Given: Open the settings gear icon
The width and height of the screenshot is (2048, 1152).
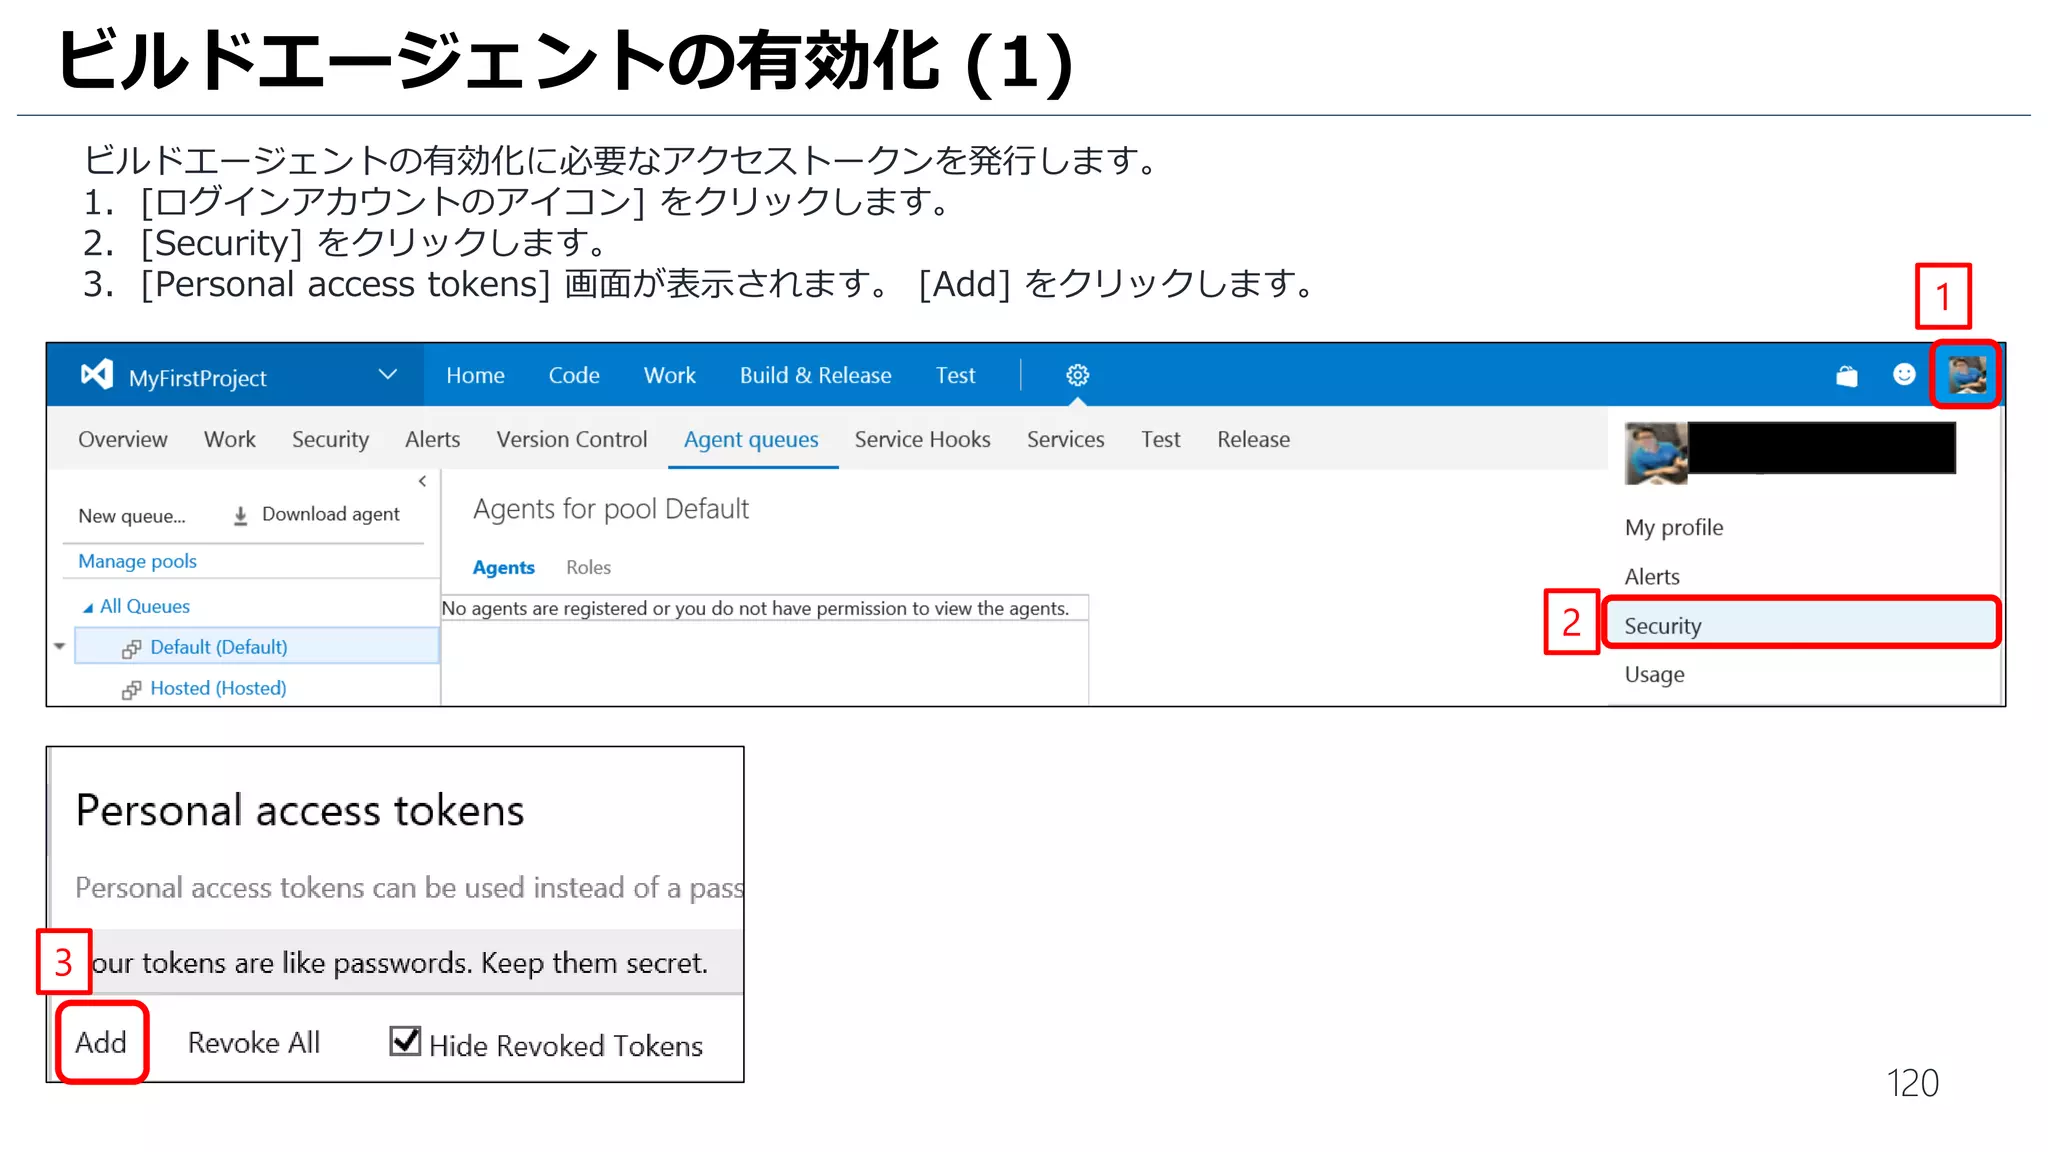Looking at the screenshot, I should [1077, 375].
